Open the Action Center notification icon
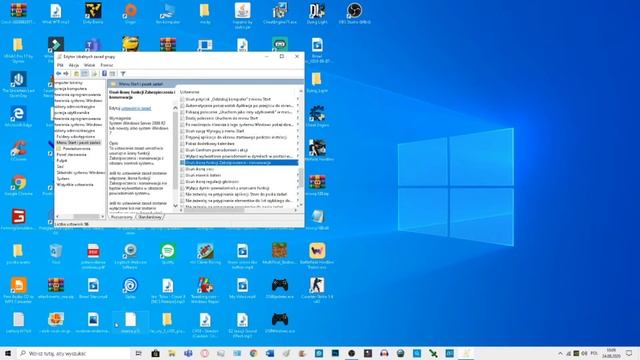This screenshot has height=360, width=640. tap(629, 353)
